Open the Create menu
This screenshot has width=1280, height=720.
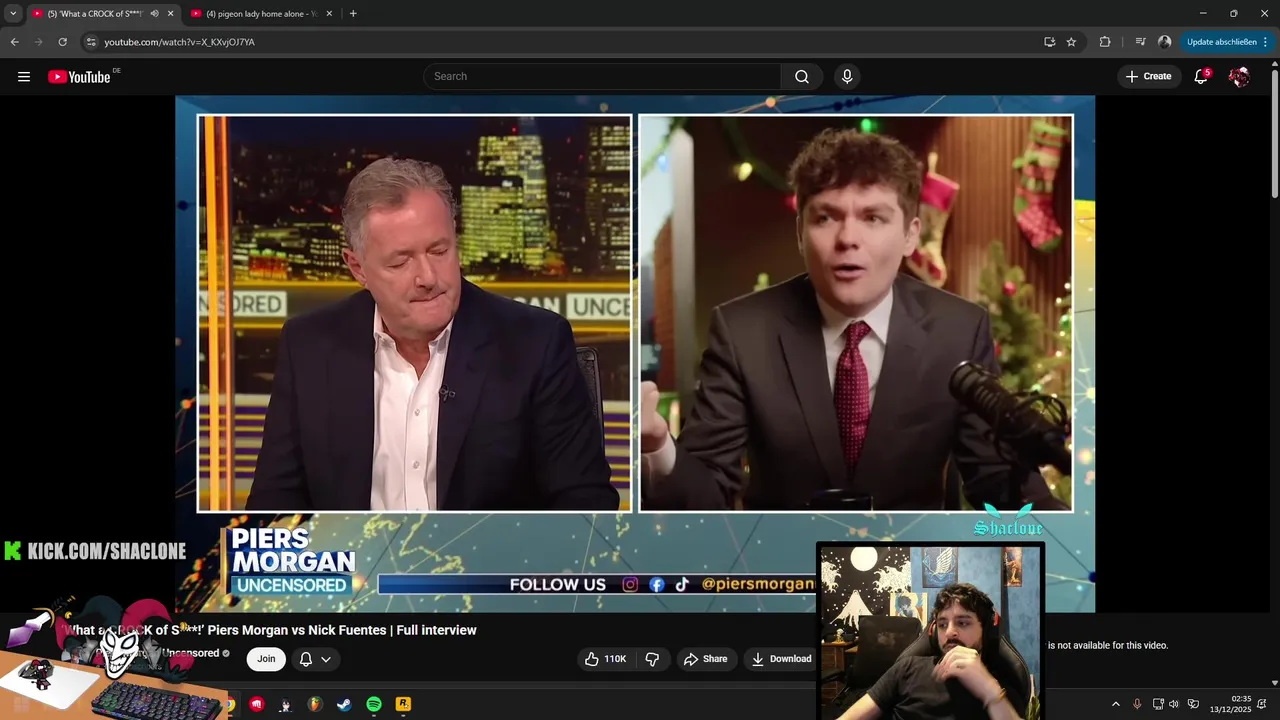pyautogui.click(x=1148, y=77)
